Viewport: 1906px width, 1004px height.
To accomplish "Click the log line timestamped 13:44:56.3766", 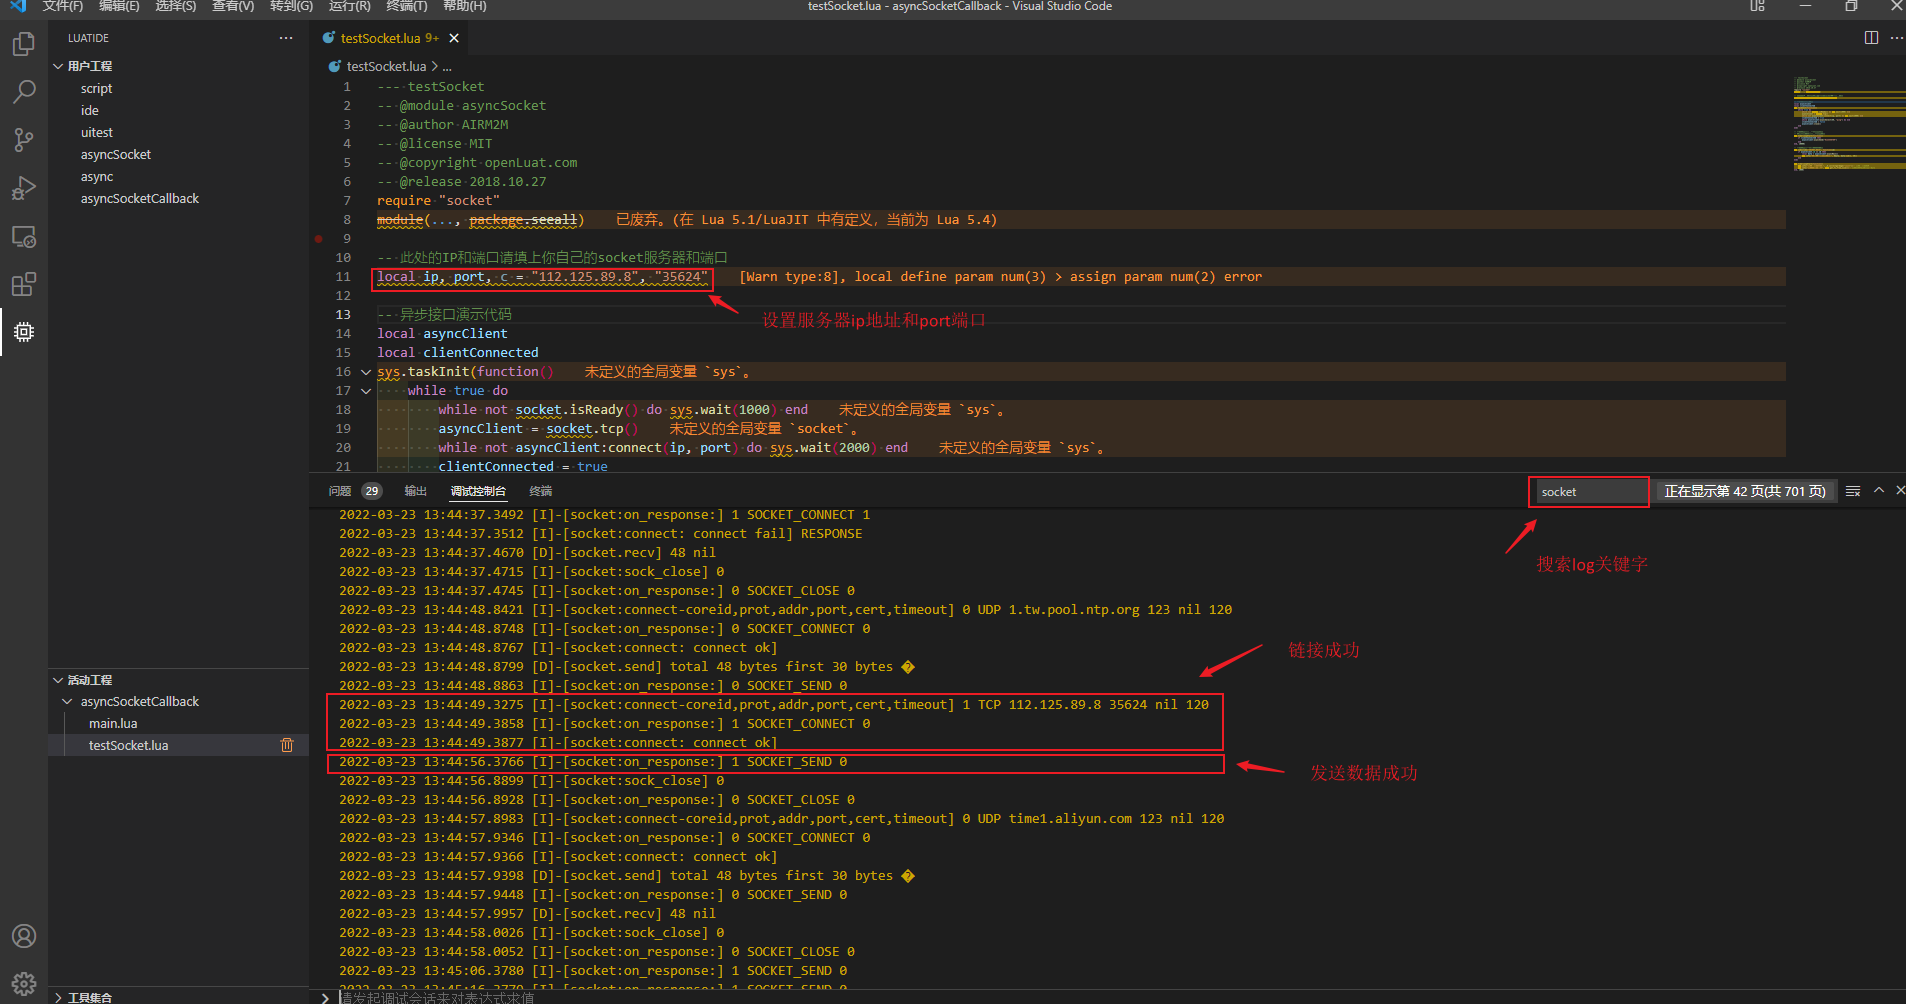I will pos(593,762).
